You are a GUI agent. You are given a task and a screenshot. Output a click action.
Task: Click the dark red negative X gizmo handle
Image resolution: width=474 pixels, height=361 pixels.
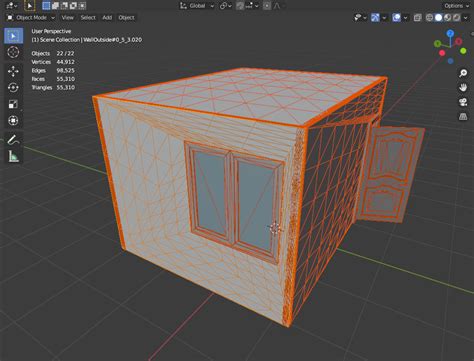[x=459, y=41]
